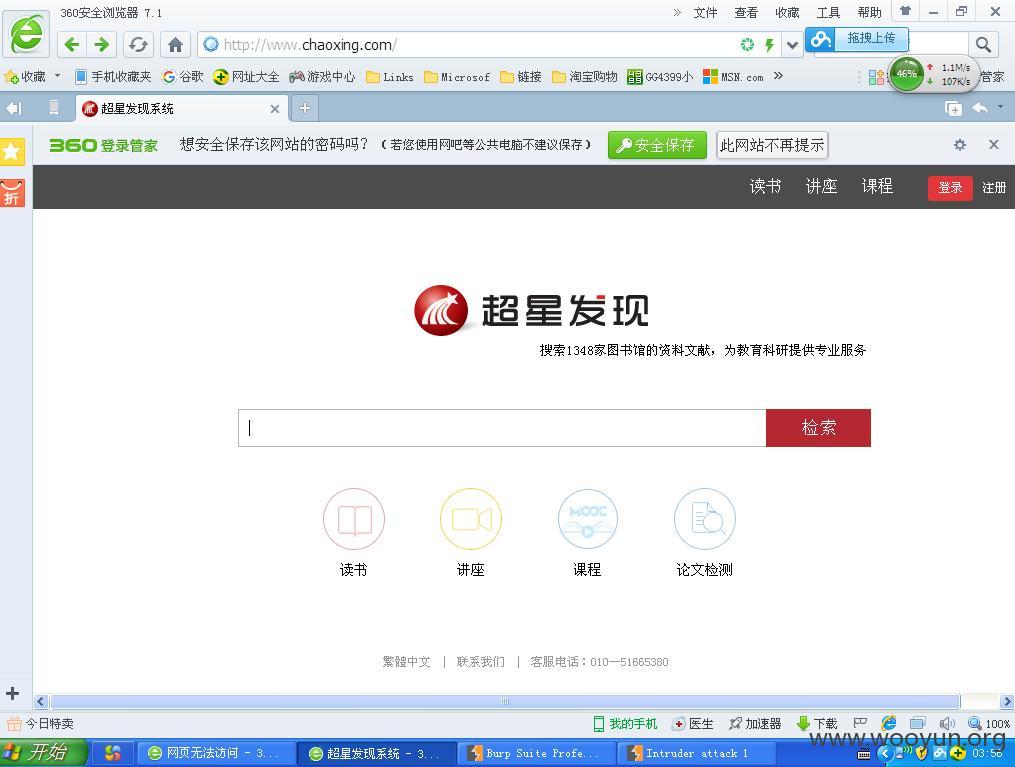Click the yellow star sidebar icon
1015x767 pixels.
(x=12, y=151)
